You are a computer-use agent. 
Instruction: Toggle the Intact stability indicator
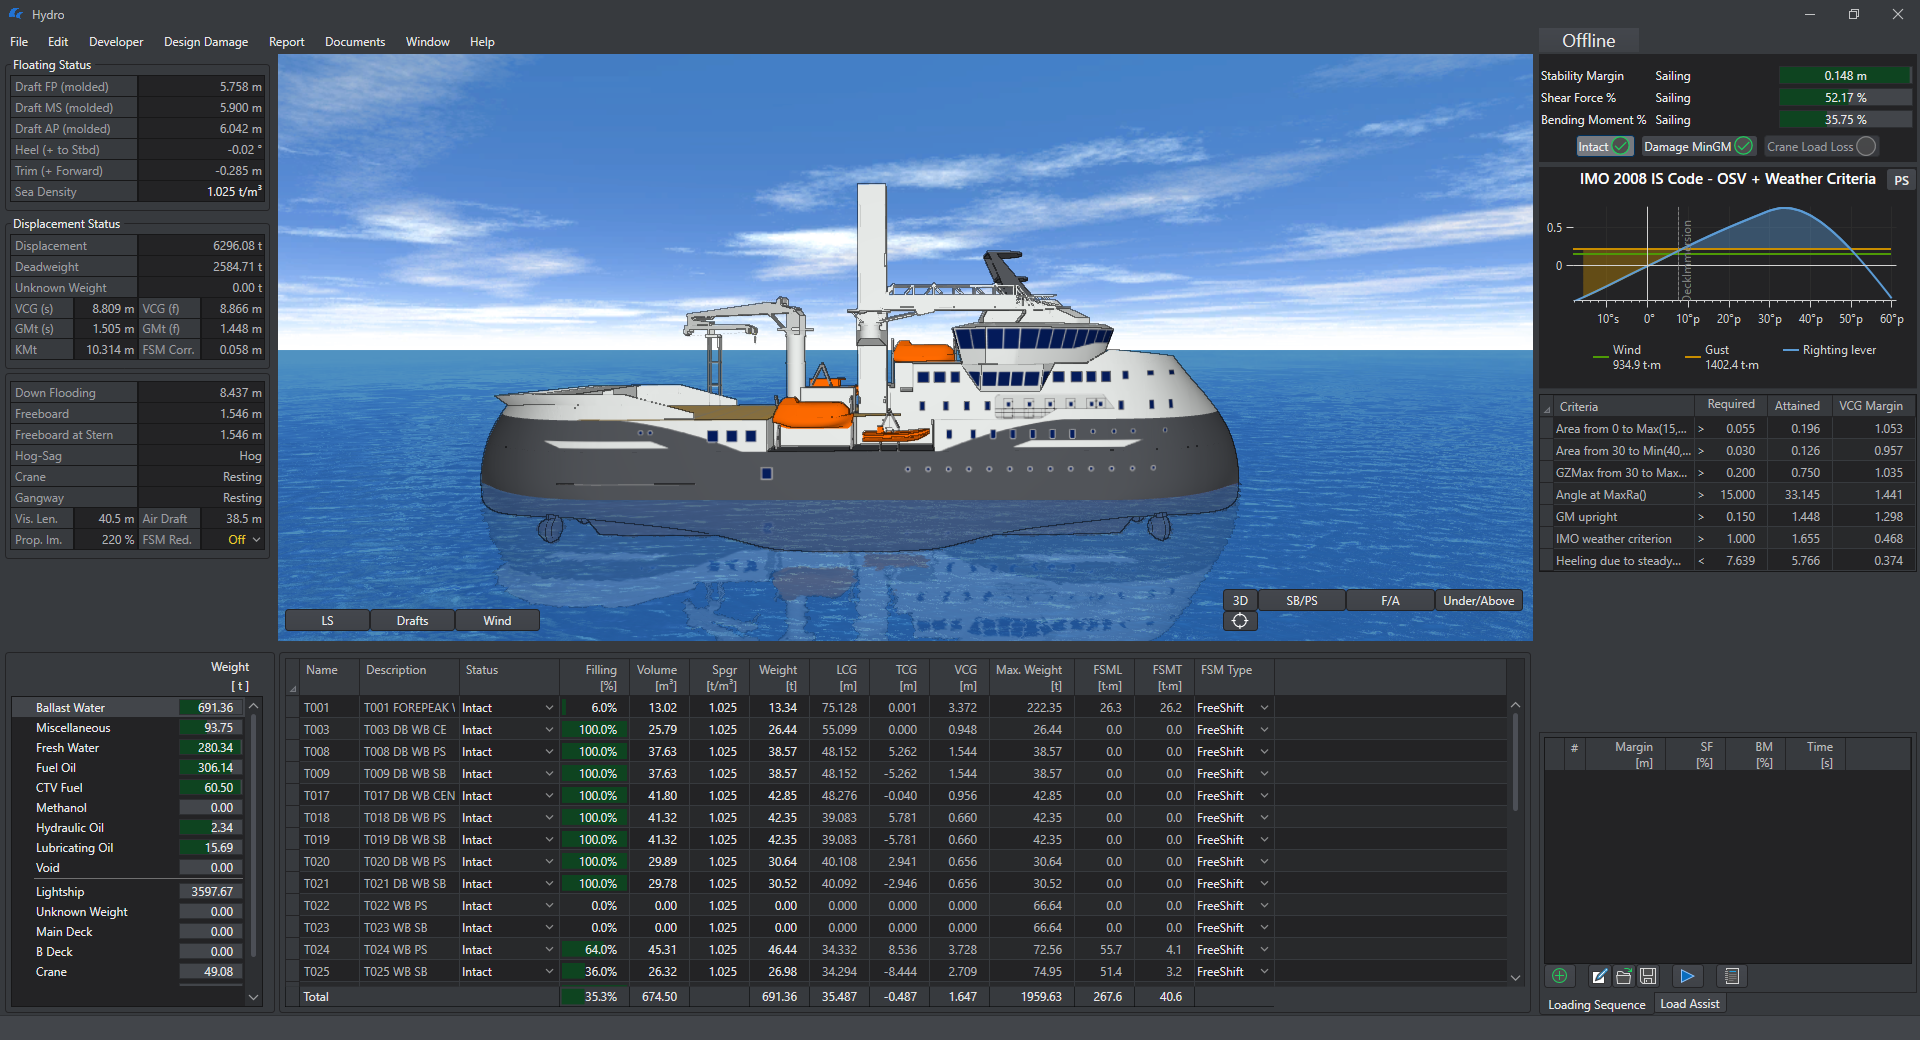pyautogui.click(x=1604, y=146)
